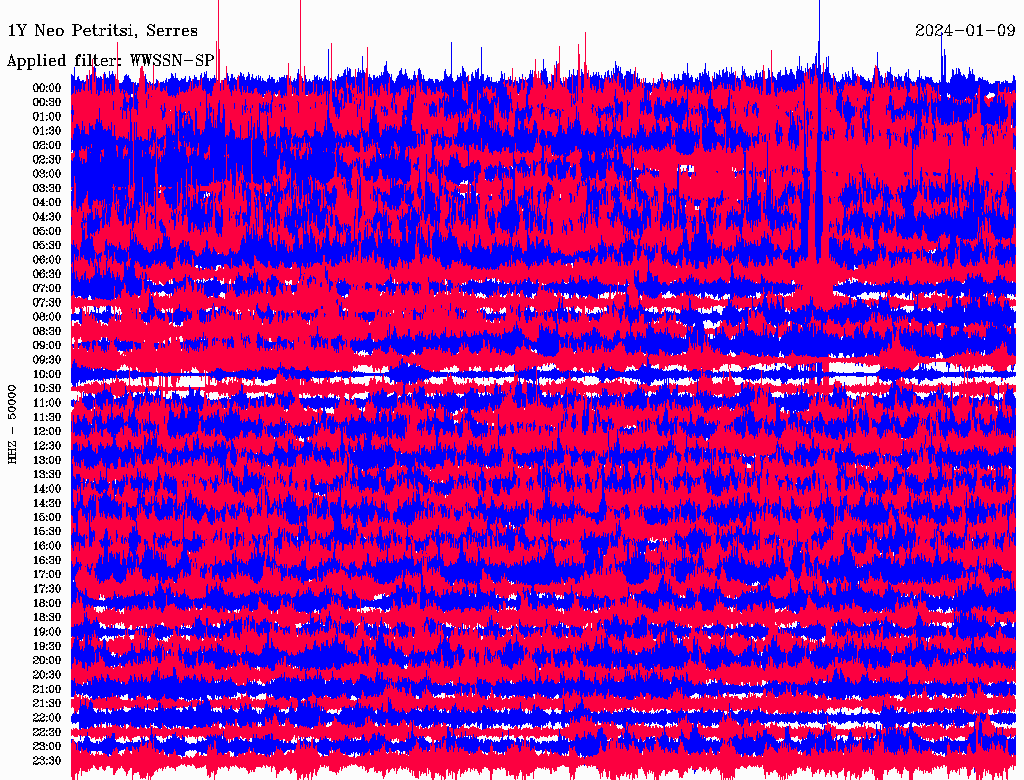1024x780 pixels.
Task: Click the 06:00 time label
Action: (47, 260)
